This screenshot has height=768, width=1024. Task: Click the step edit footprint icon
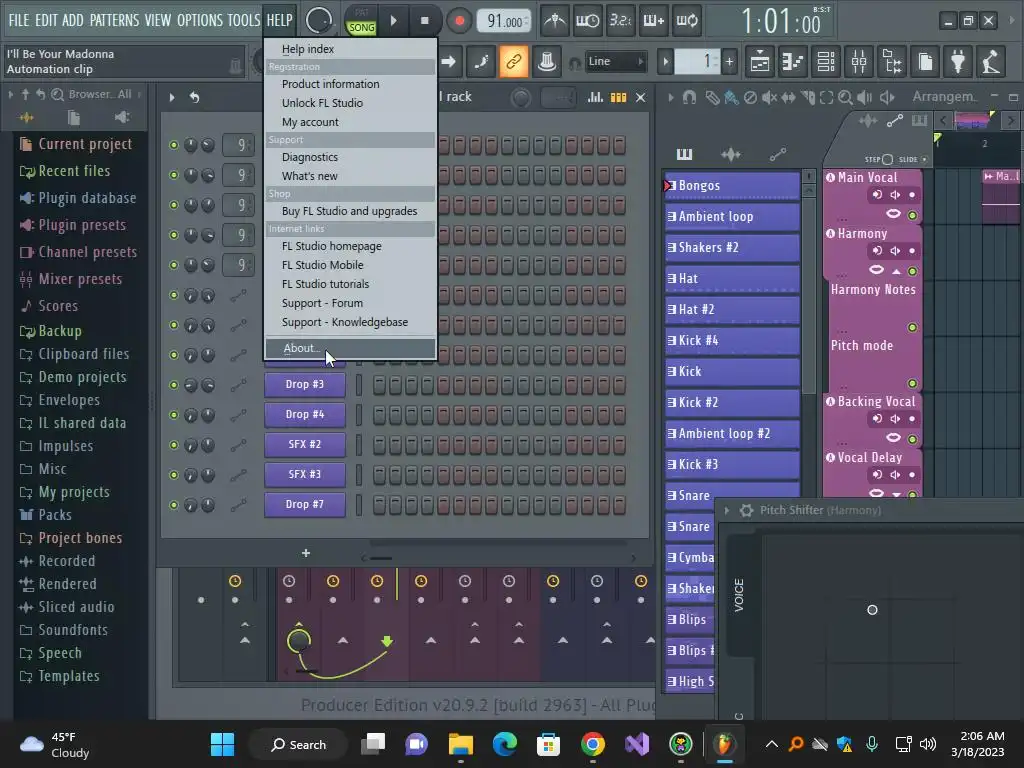tap(481, 62)
